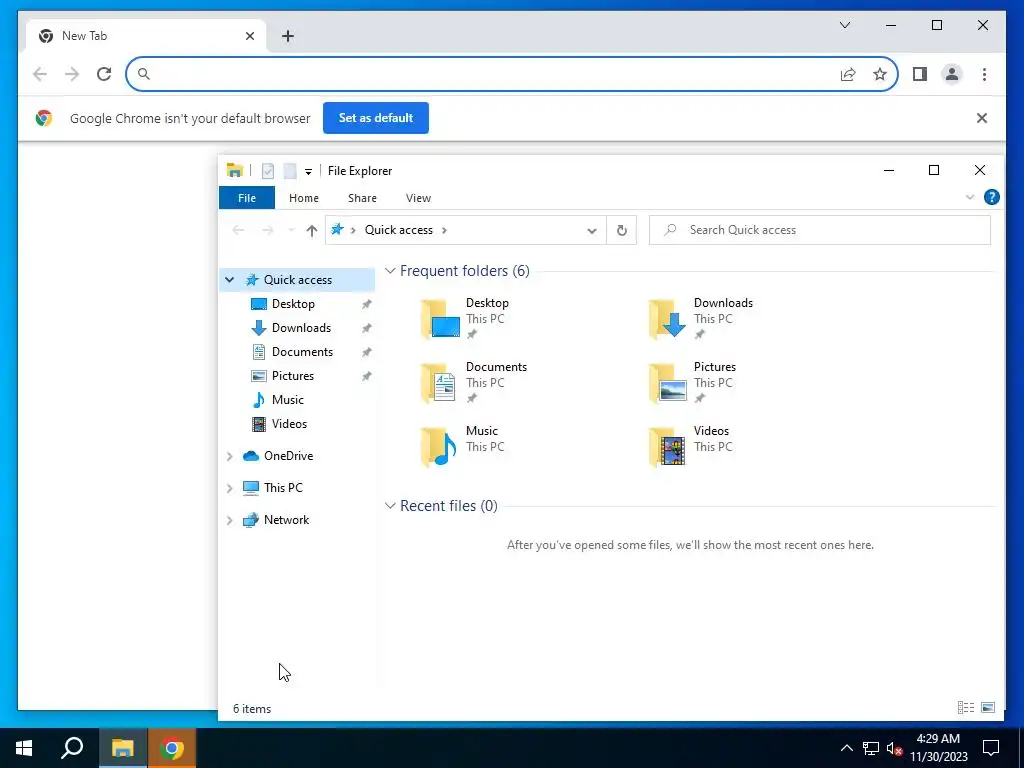The image size is (1024, 768).
Task: Click File Explorer on the taskbar
Action: point(122,748)
